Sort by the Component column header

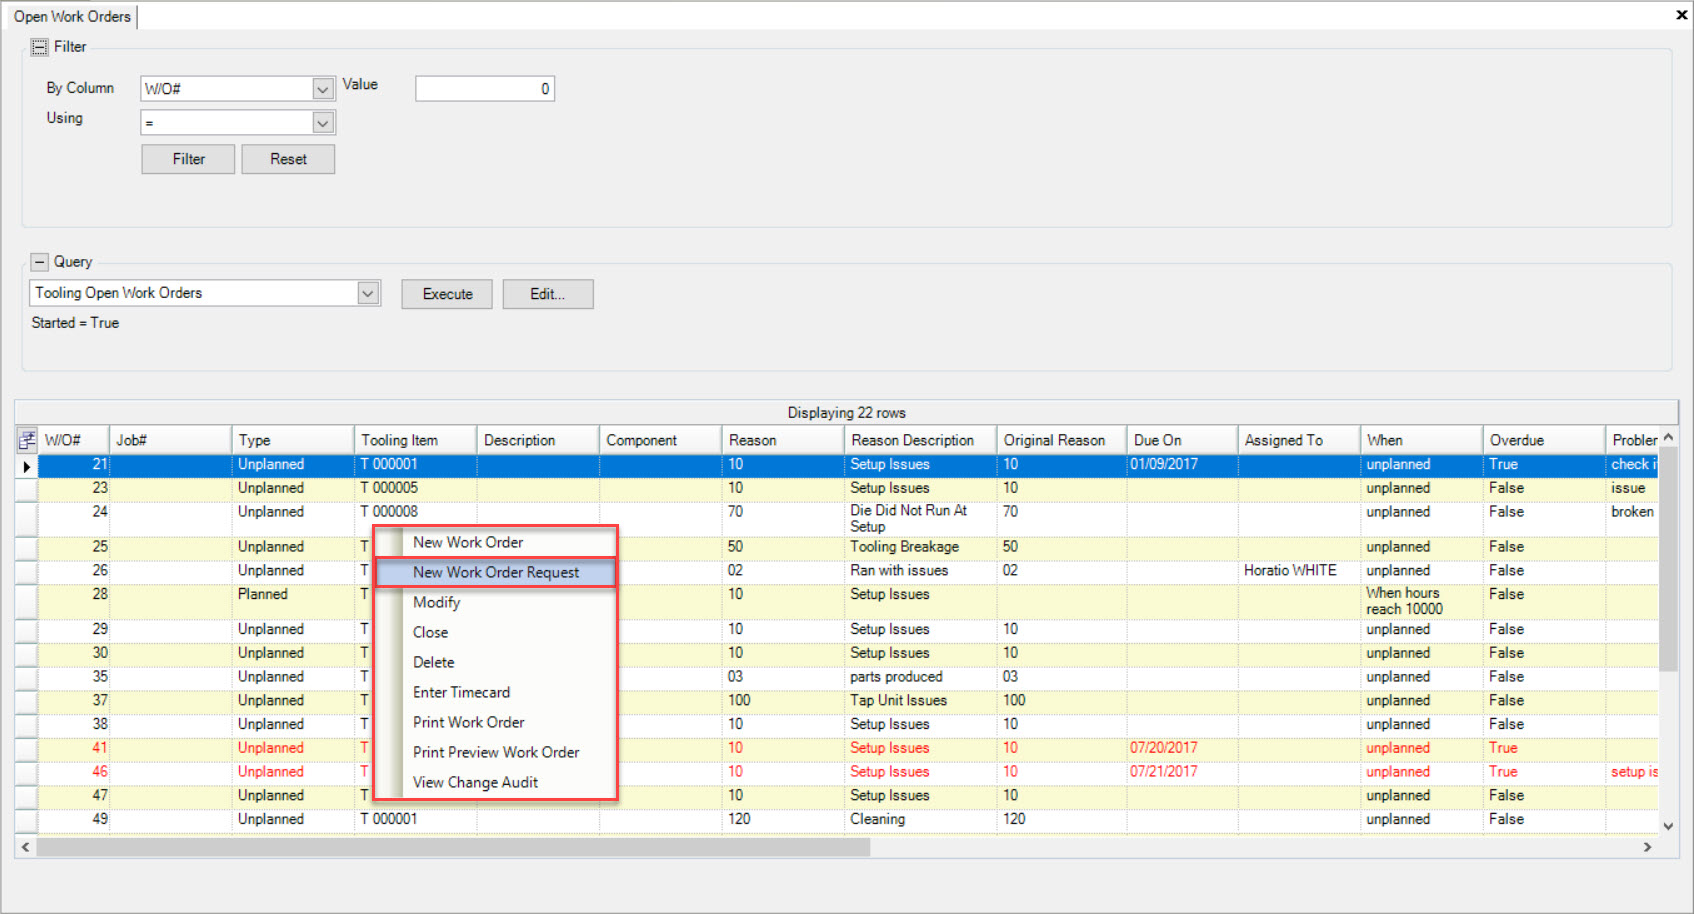661,440
